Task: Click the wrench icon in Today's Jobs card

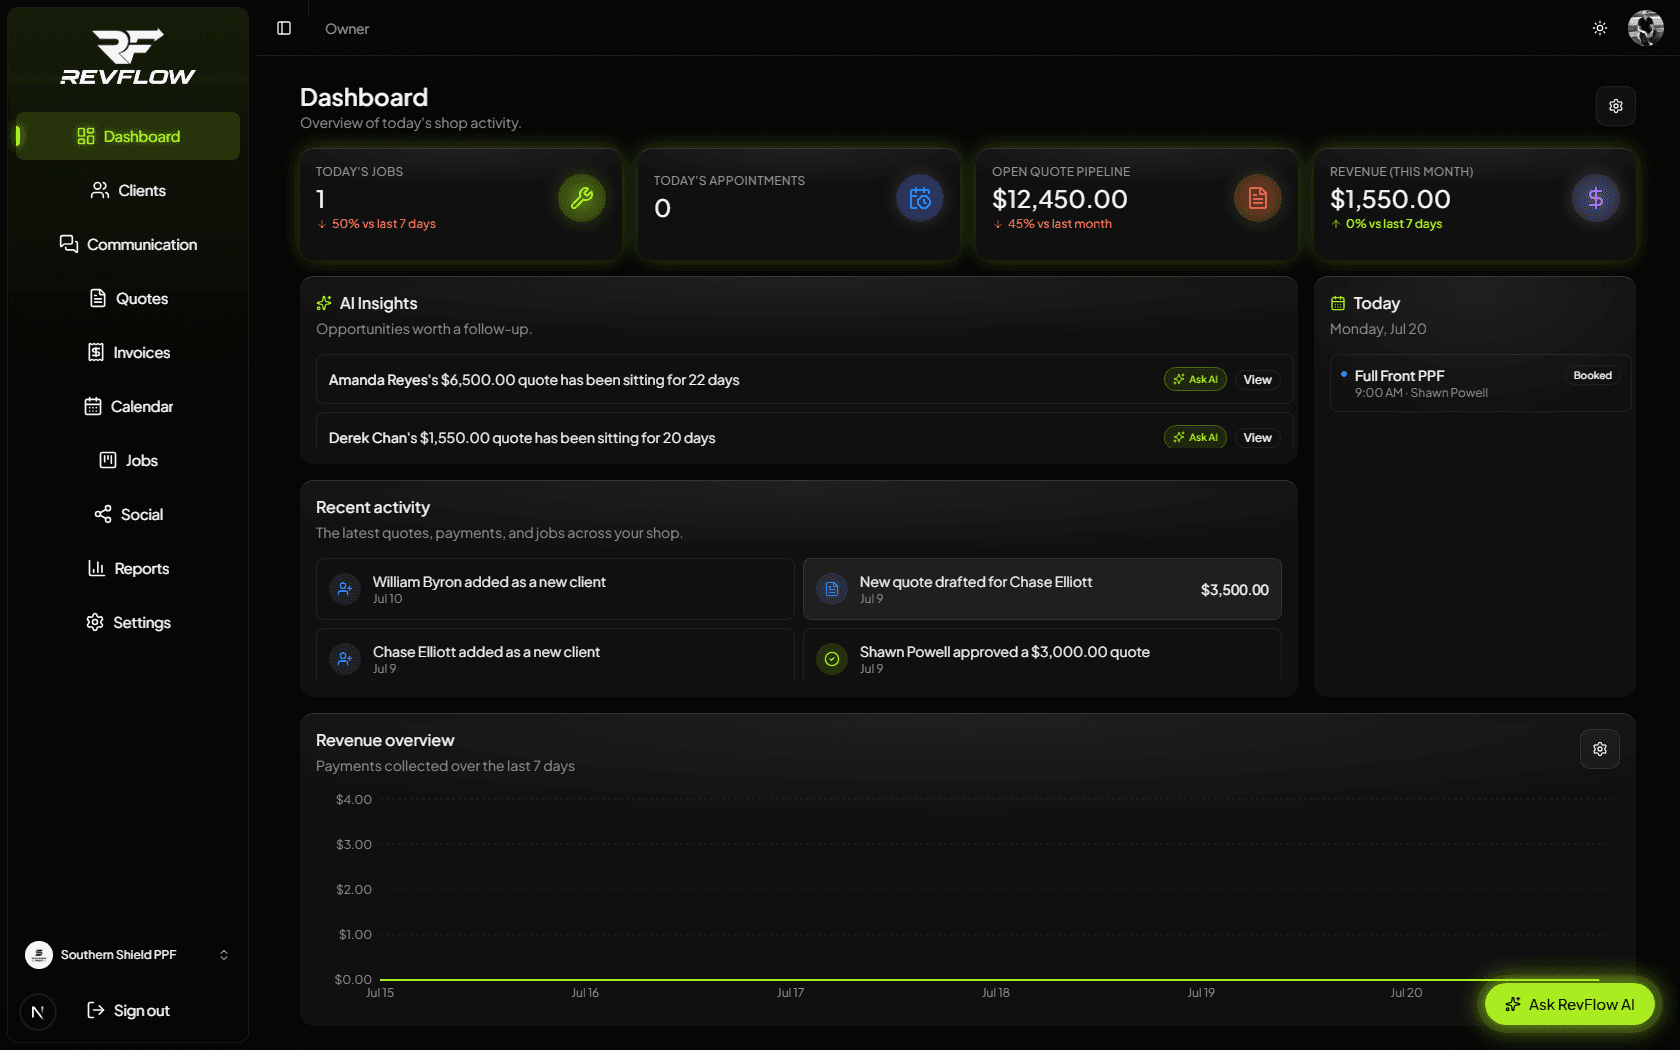Action: 582,198
